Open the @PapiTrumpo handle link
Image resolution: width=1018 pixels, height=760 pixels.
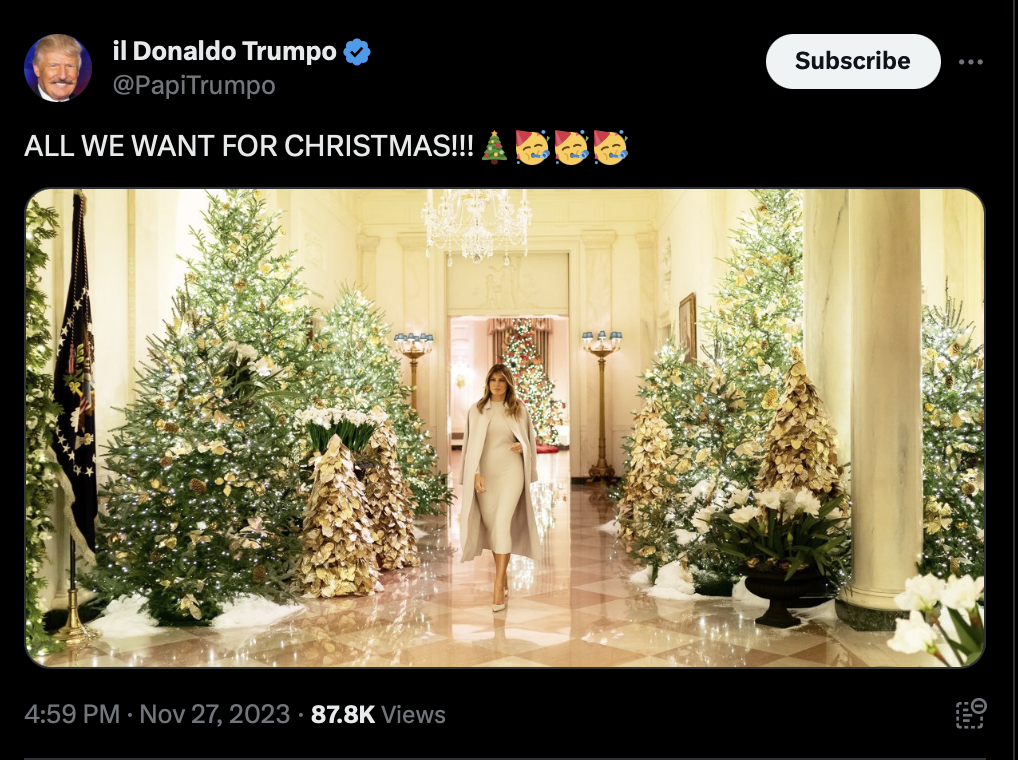[194, 85]
